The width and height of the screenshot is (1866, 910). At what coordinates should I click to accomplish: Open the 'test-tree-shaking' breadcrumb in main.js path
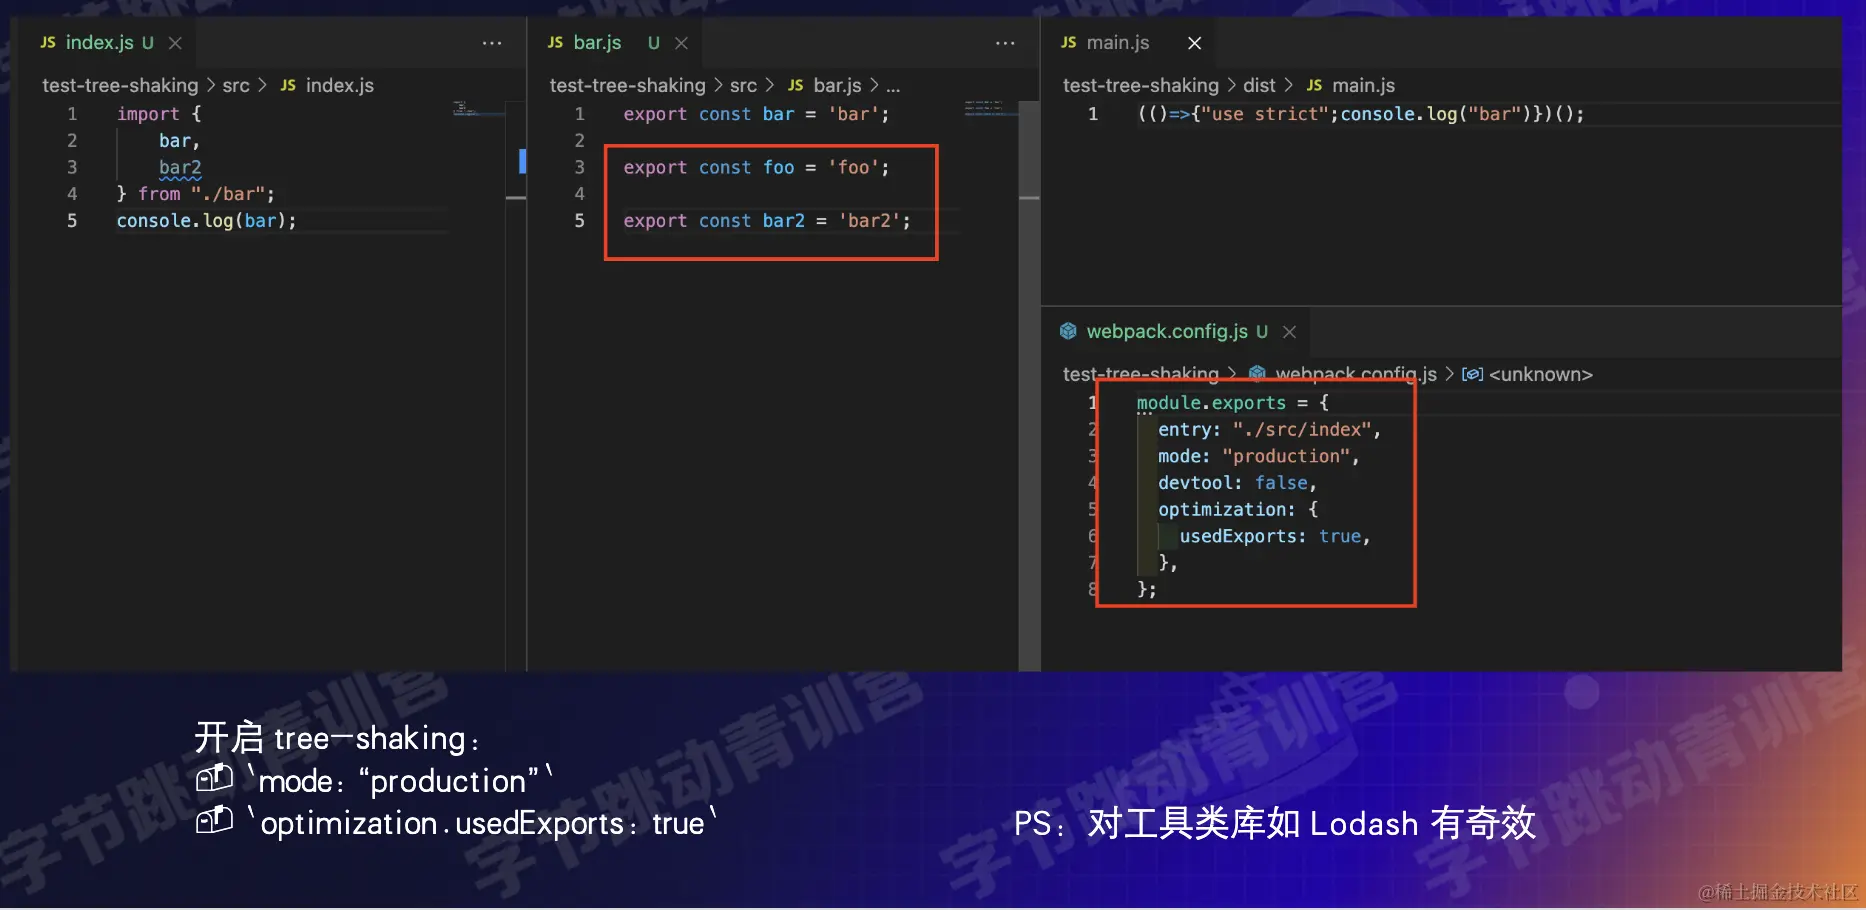coord(1141,85)
